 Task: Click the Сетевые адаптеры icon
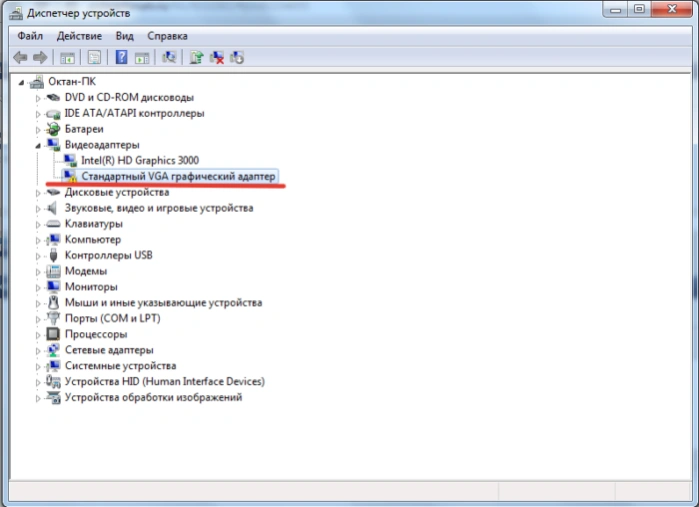(x=53, y=350)
